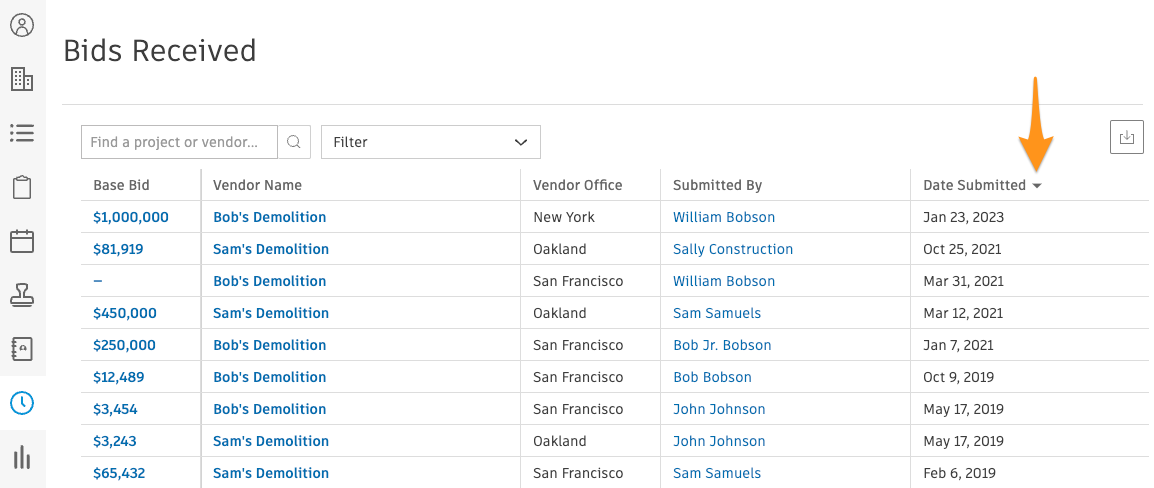The height and width of the screenshot is (488, 1154).
Task: Open the list view sidebar icon
Action: pos(22,133)
